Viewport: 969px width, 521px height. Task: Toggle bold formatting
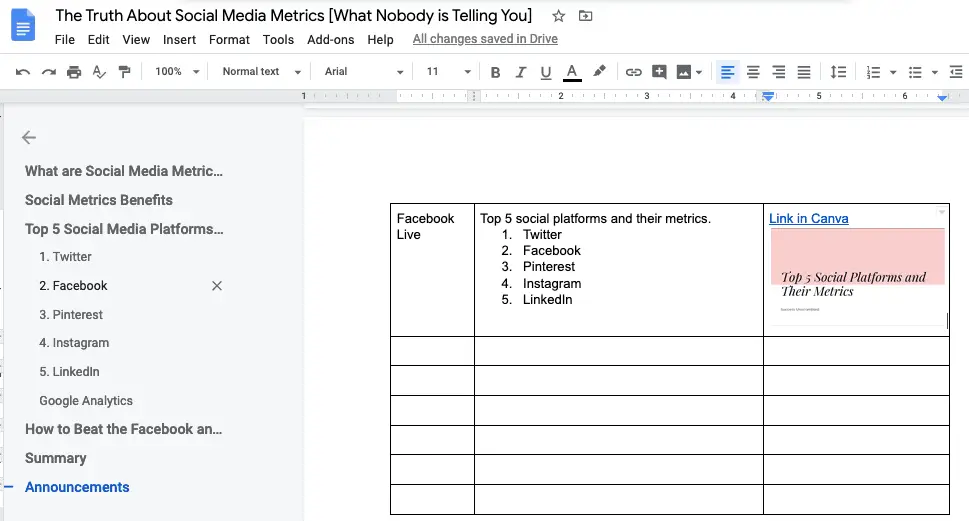tap(495, 72)
